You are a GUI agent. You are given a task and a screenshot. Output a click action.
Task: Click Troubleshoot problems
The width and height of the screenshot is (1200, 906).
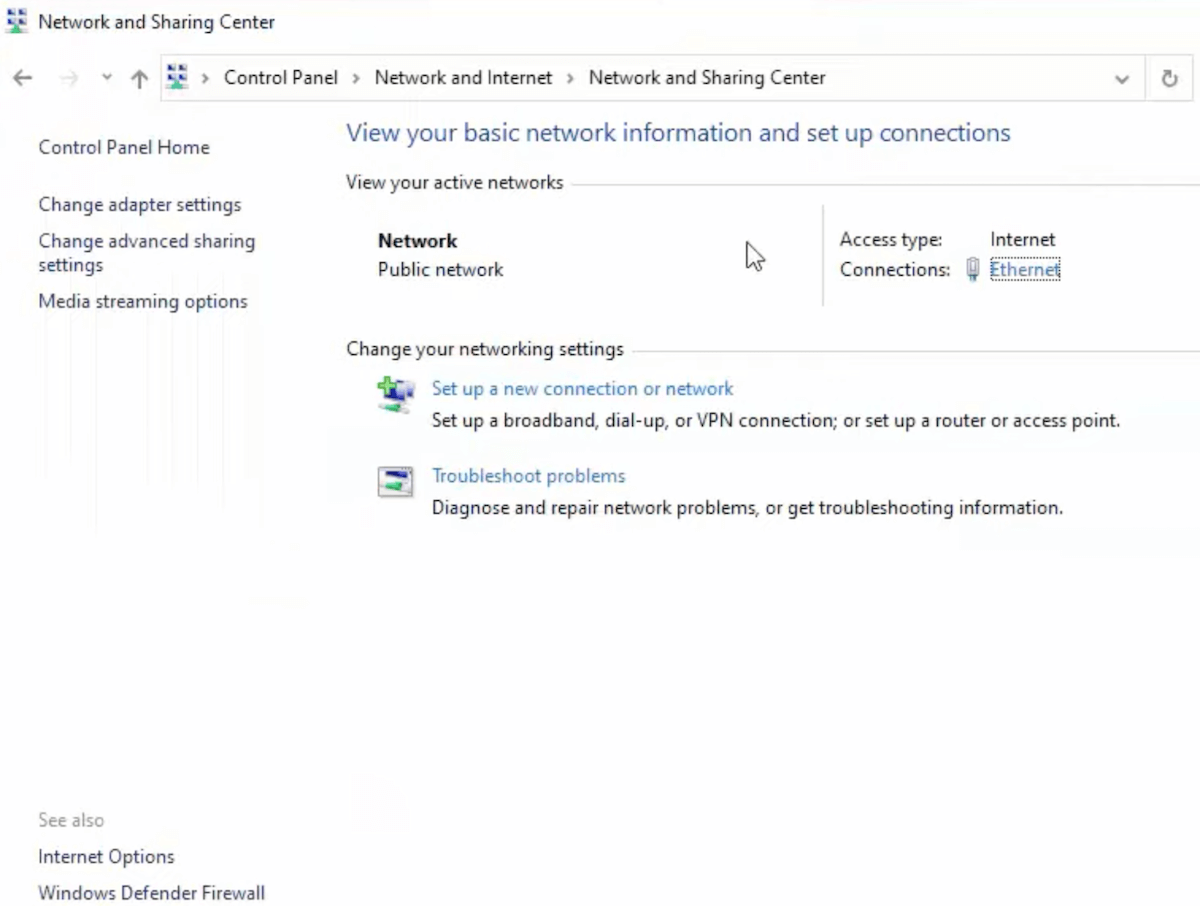click(x=528, y=476)
